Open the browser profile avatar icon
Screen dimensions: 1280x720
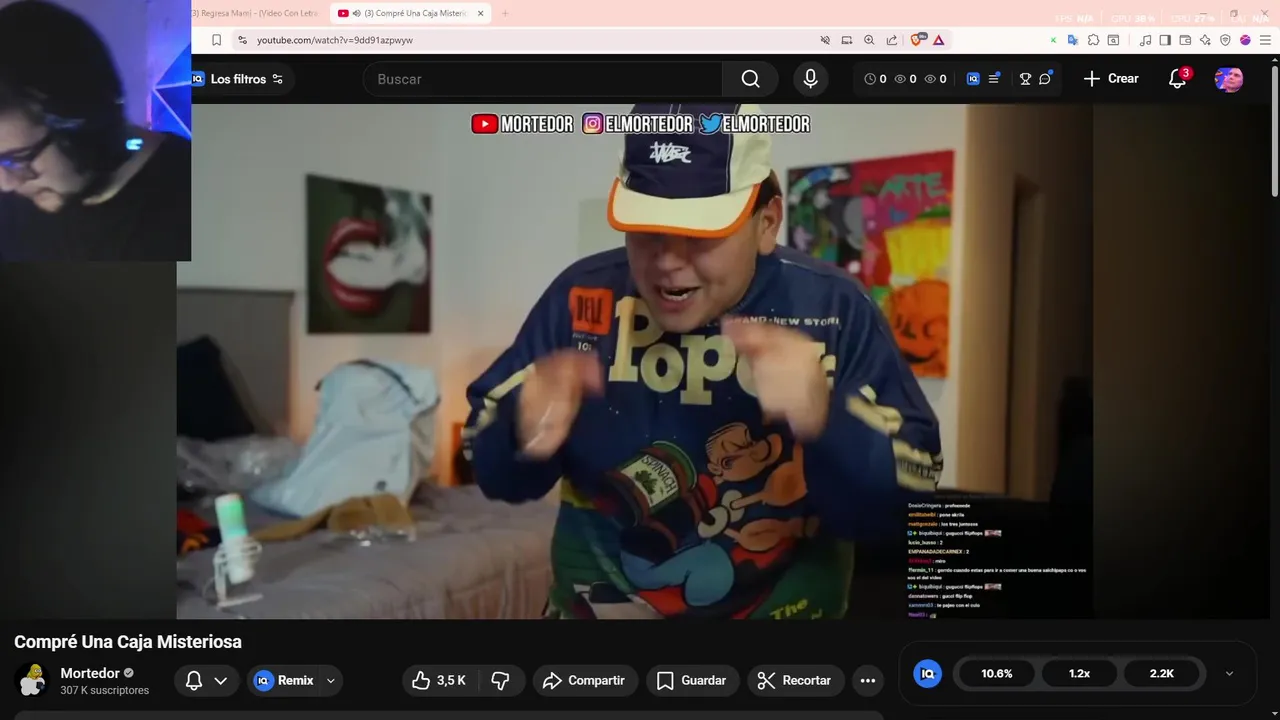pyautogui.click(x=1245, y=40)
